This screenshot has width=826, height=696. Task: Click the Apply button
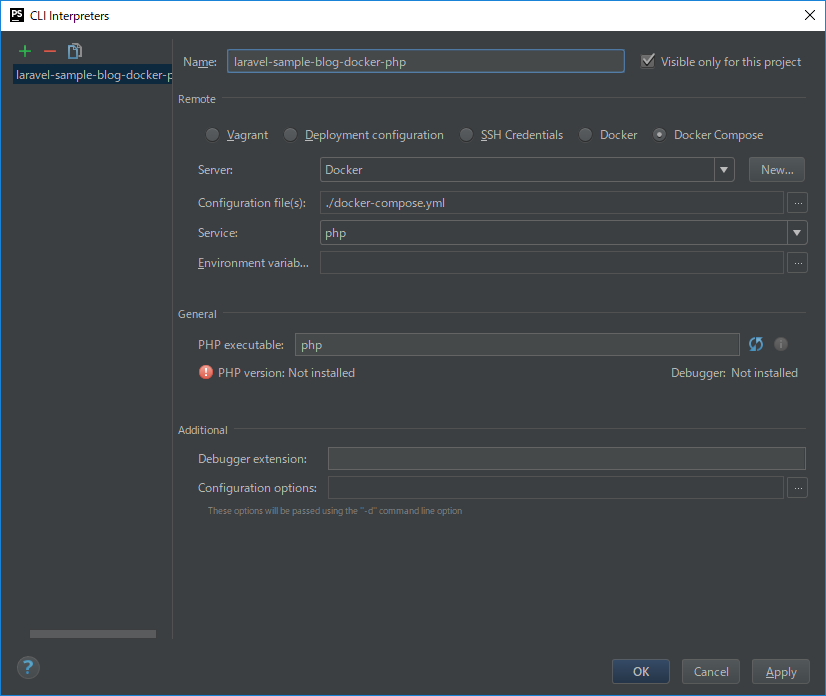(x=781, y=672)
